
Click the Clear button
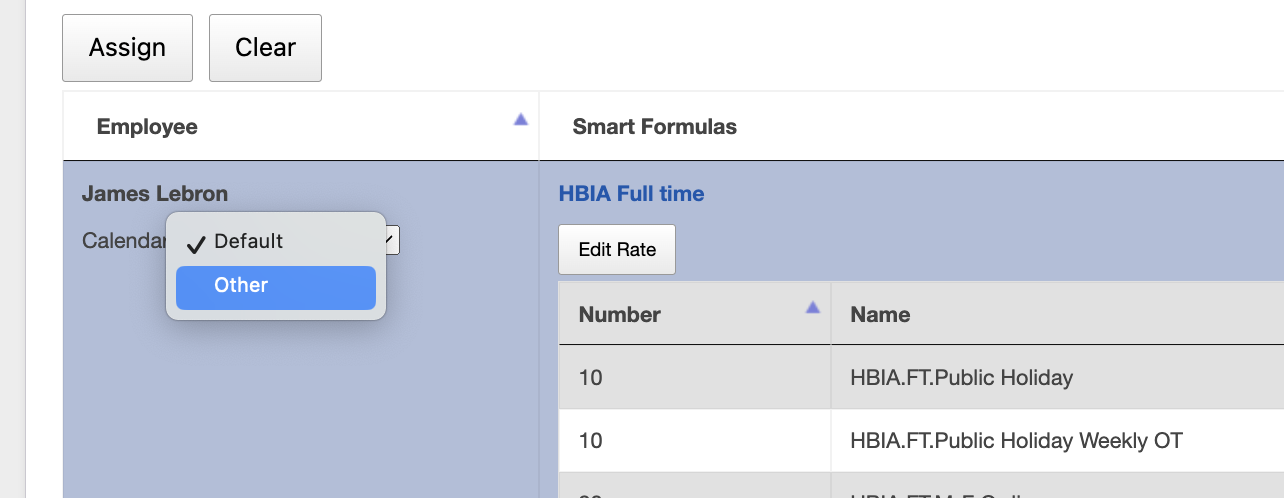point(265,48)
